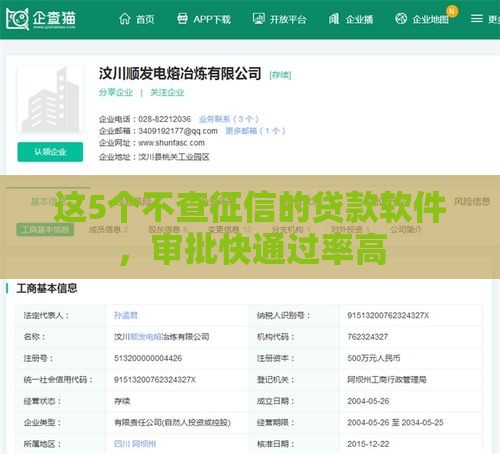Viewport: 500px width, 454px height.
Task: Click 登记机关 value 阿坝州工商行政管理局
Action: tap(387, 380)
